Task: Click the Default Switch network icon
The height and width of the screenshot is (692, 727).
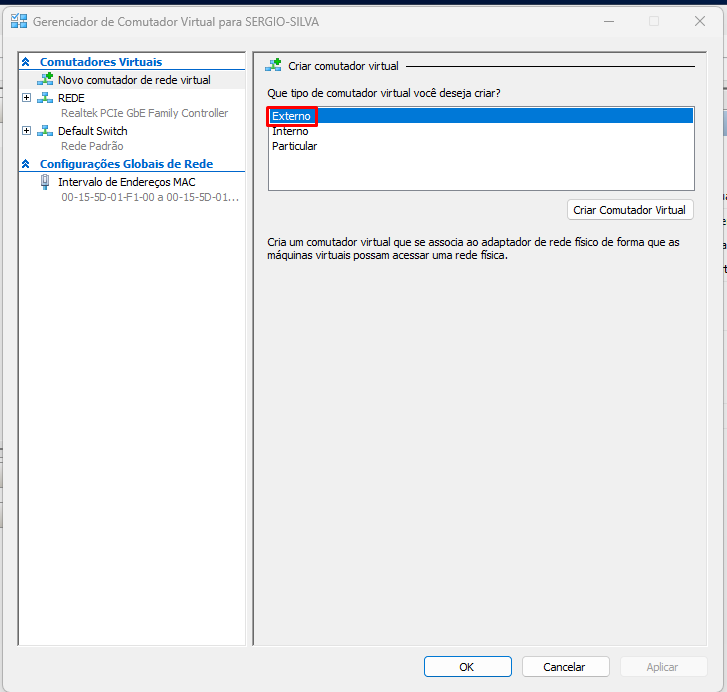Action: 45,130
